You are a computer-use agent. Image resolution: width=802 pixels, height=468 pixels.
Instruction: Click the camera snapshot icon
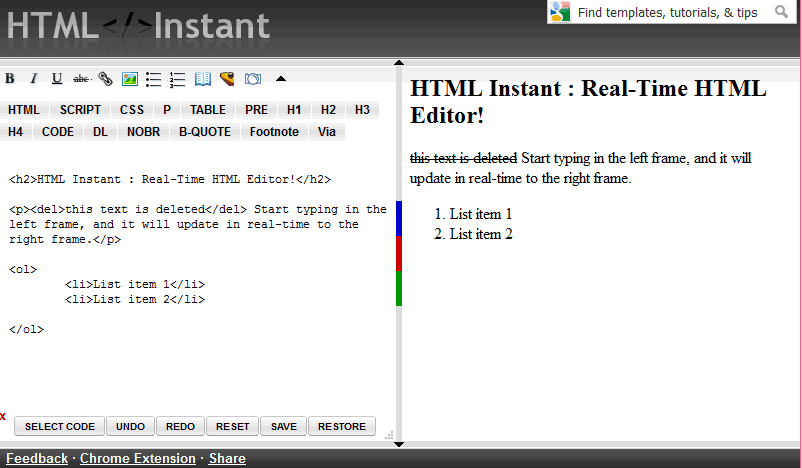click(x=253, y=79)
